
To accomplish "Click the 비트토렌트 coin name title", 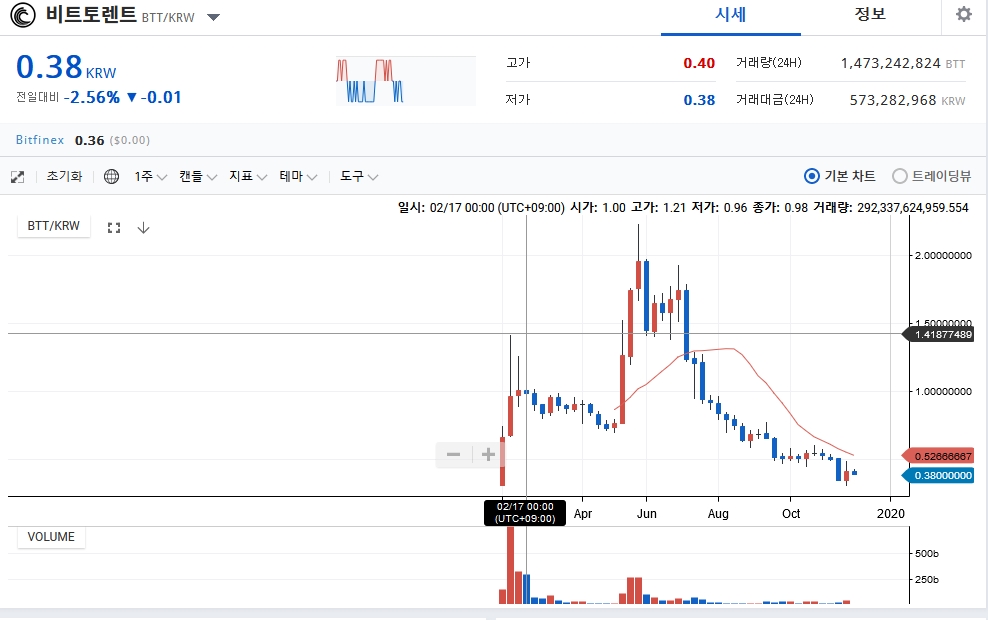I will pyautogui.click(x=91, y=14).
